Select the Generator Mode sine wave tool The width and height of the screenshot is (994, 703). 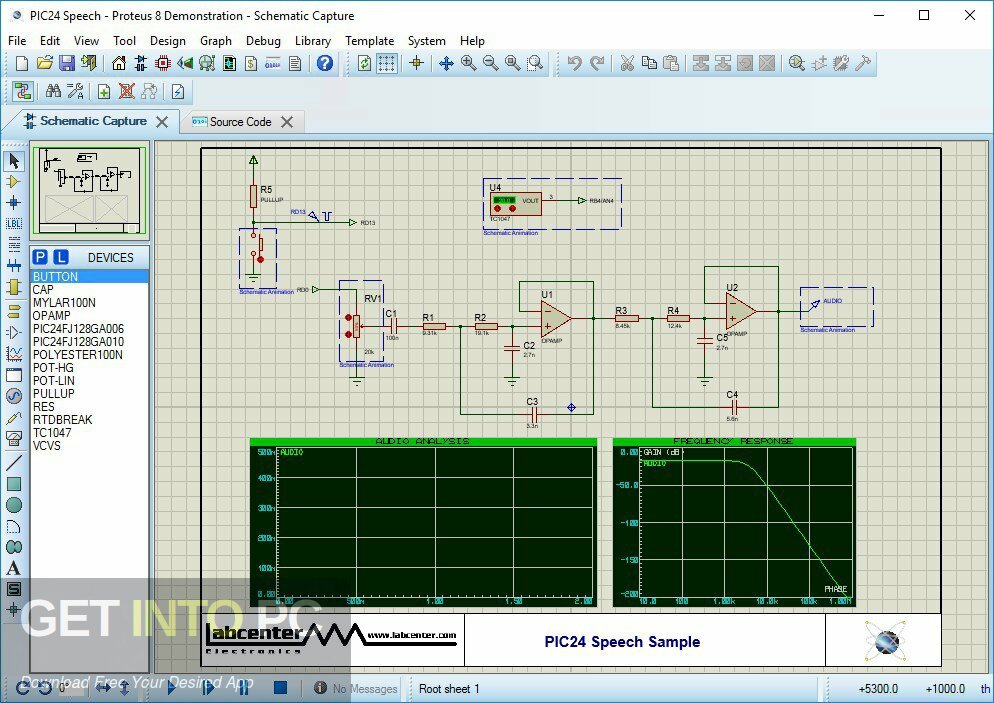click(x=14, y=396)
